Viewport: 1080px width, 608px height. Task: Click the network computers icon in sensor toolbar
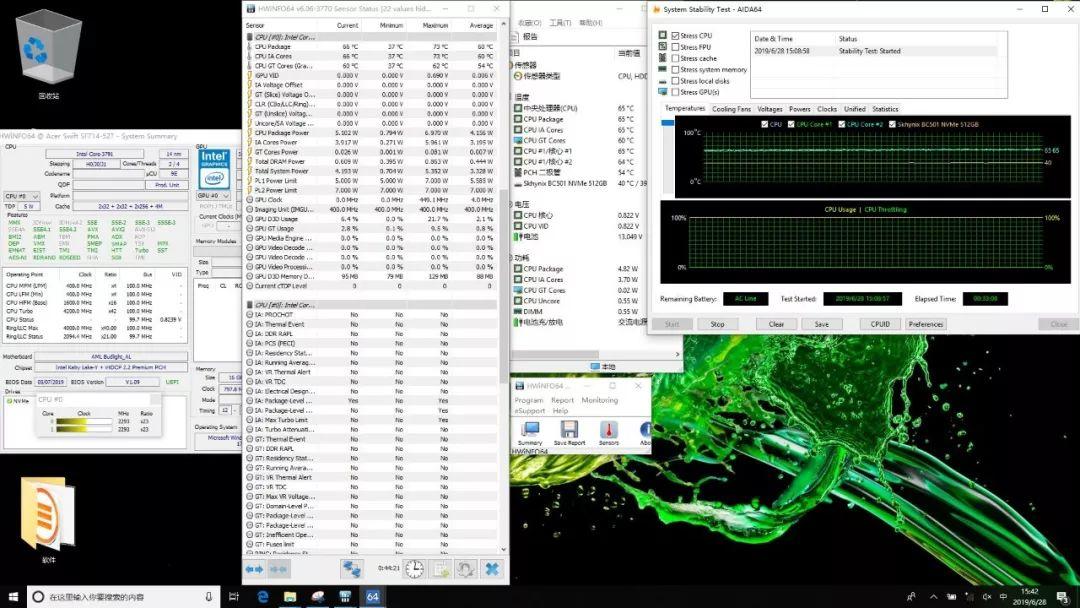point(352,568)
